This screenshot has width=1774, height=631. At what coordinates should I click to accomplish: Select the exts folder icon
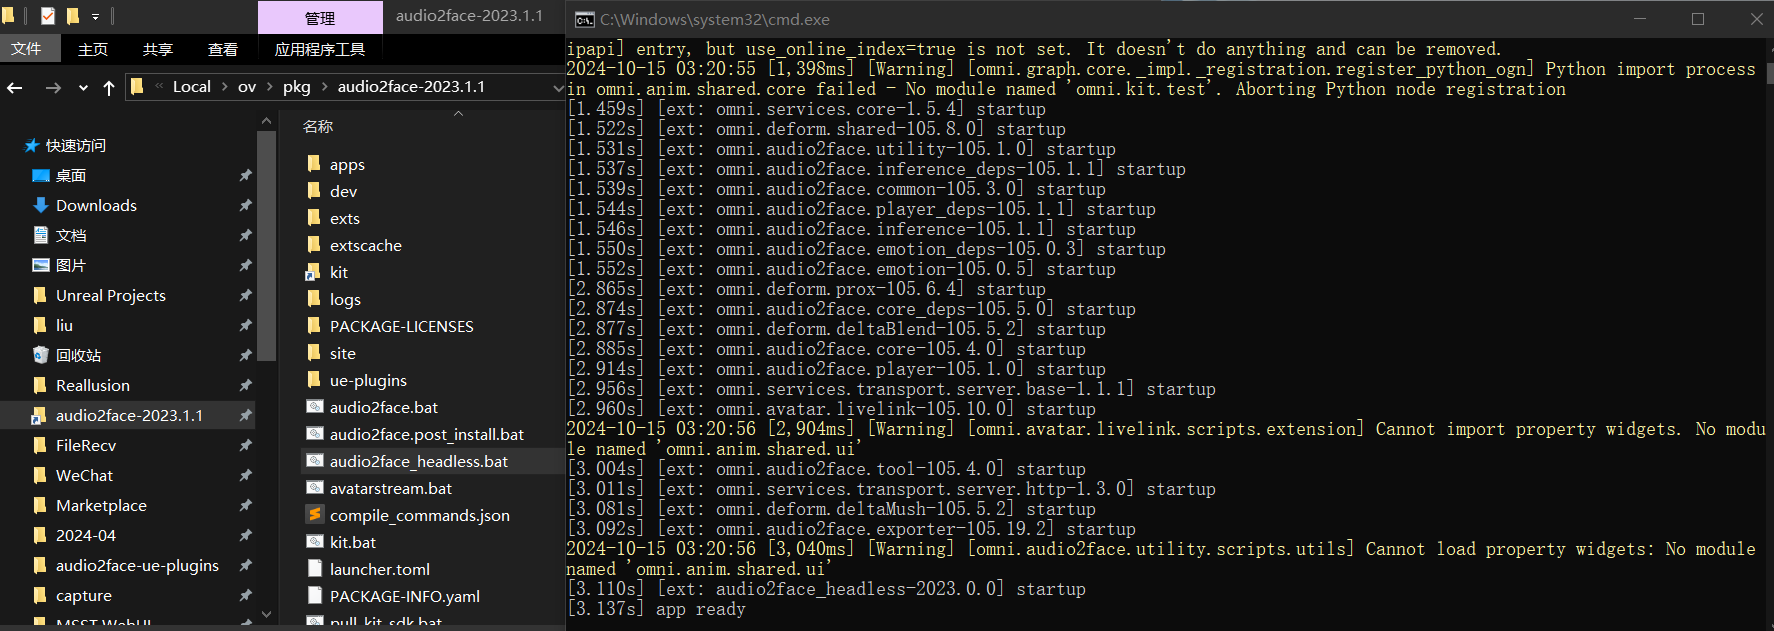(314, 218)
